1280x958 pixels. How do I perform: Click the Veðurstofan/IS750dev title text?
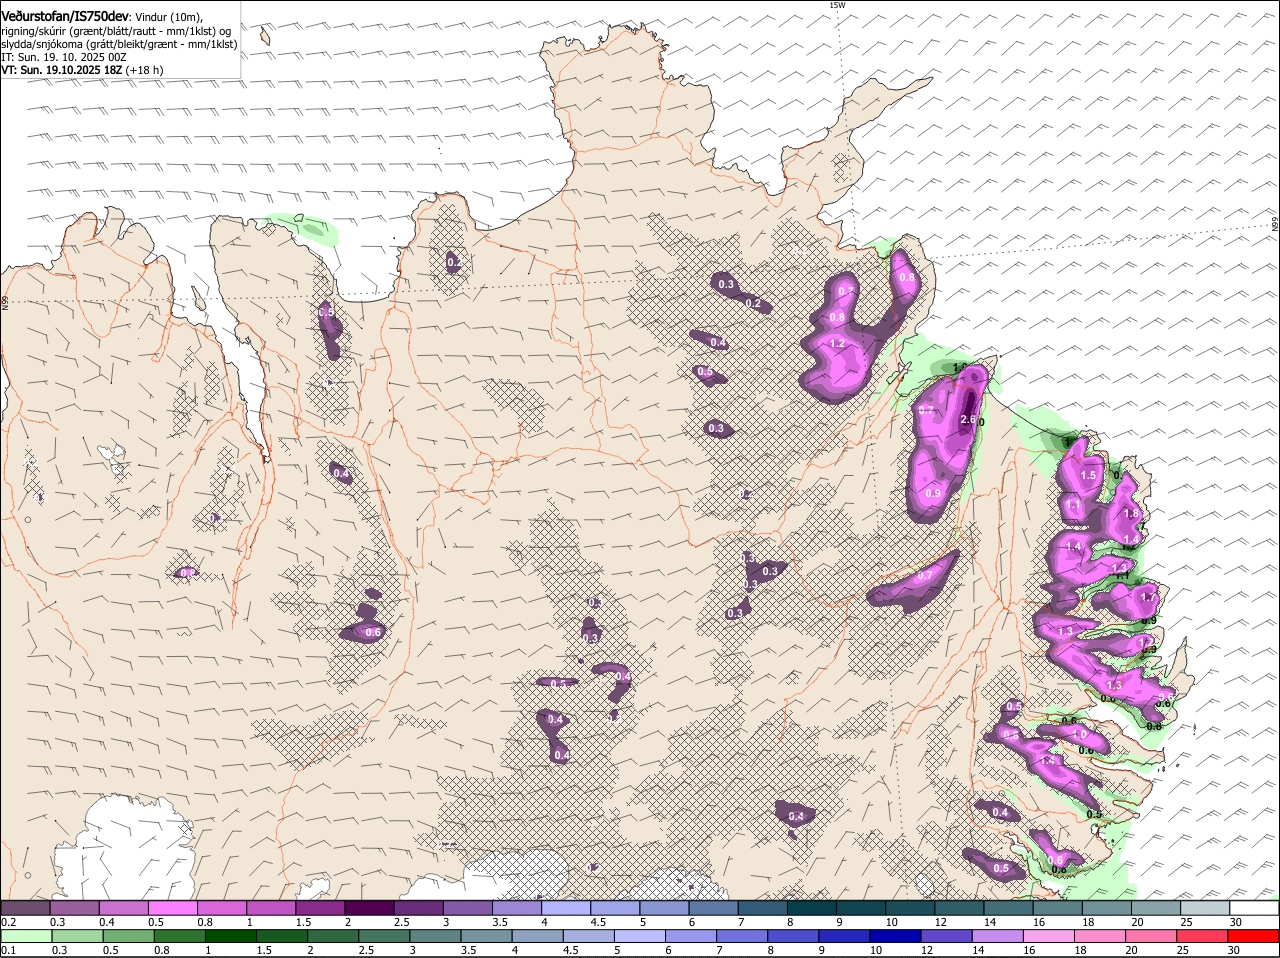[x=65, y=16]
